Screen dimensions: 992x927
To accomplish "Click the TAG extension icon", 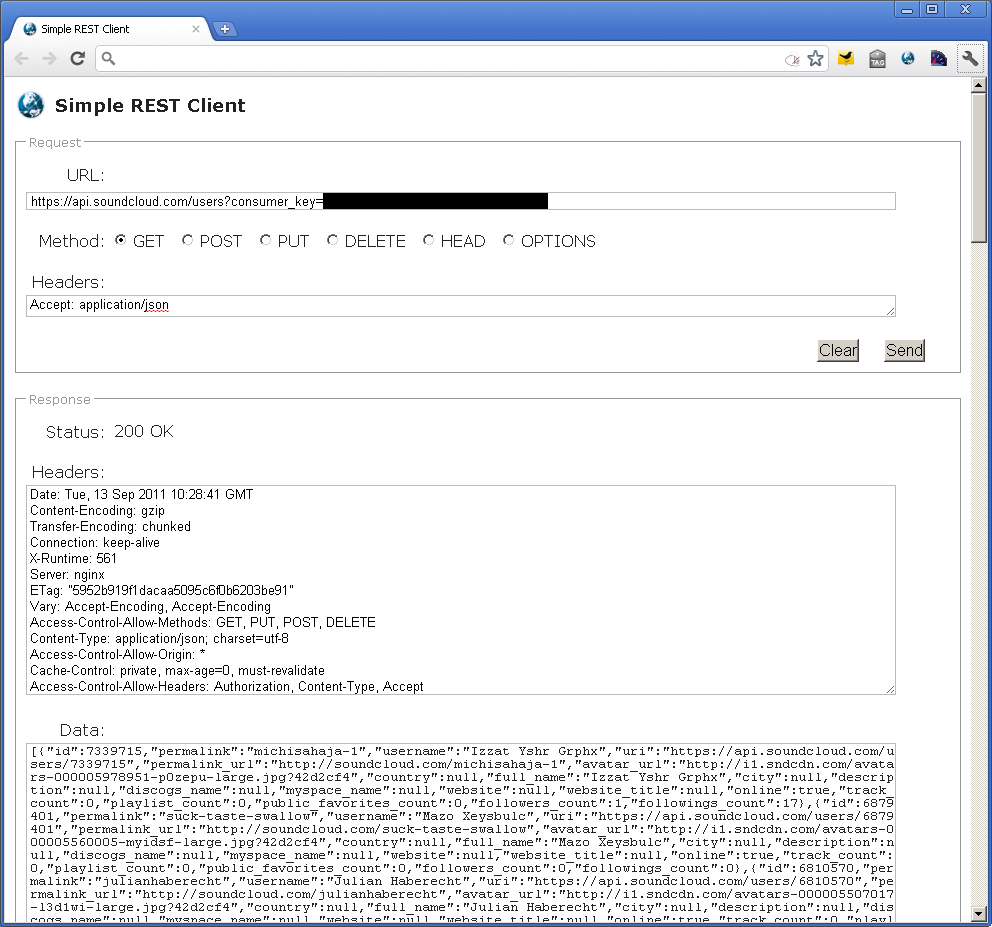I will pyautogui.click(x=877, y=59).
